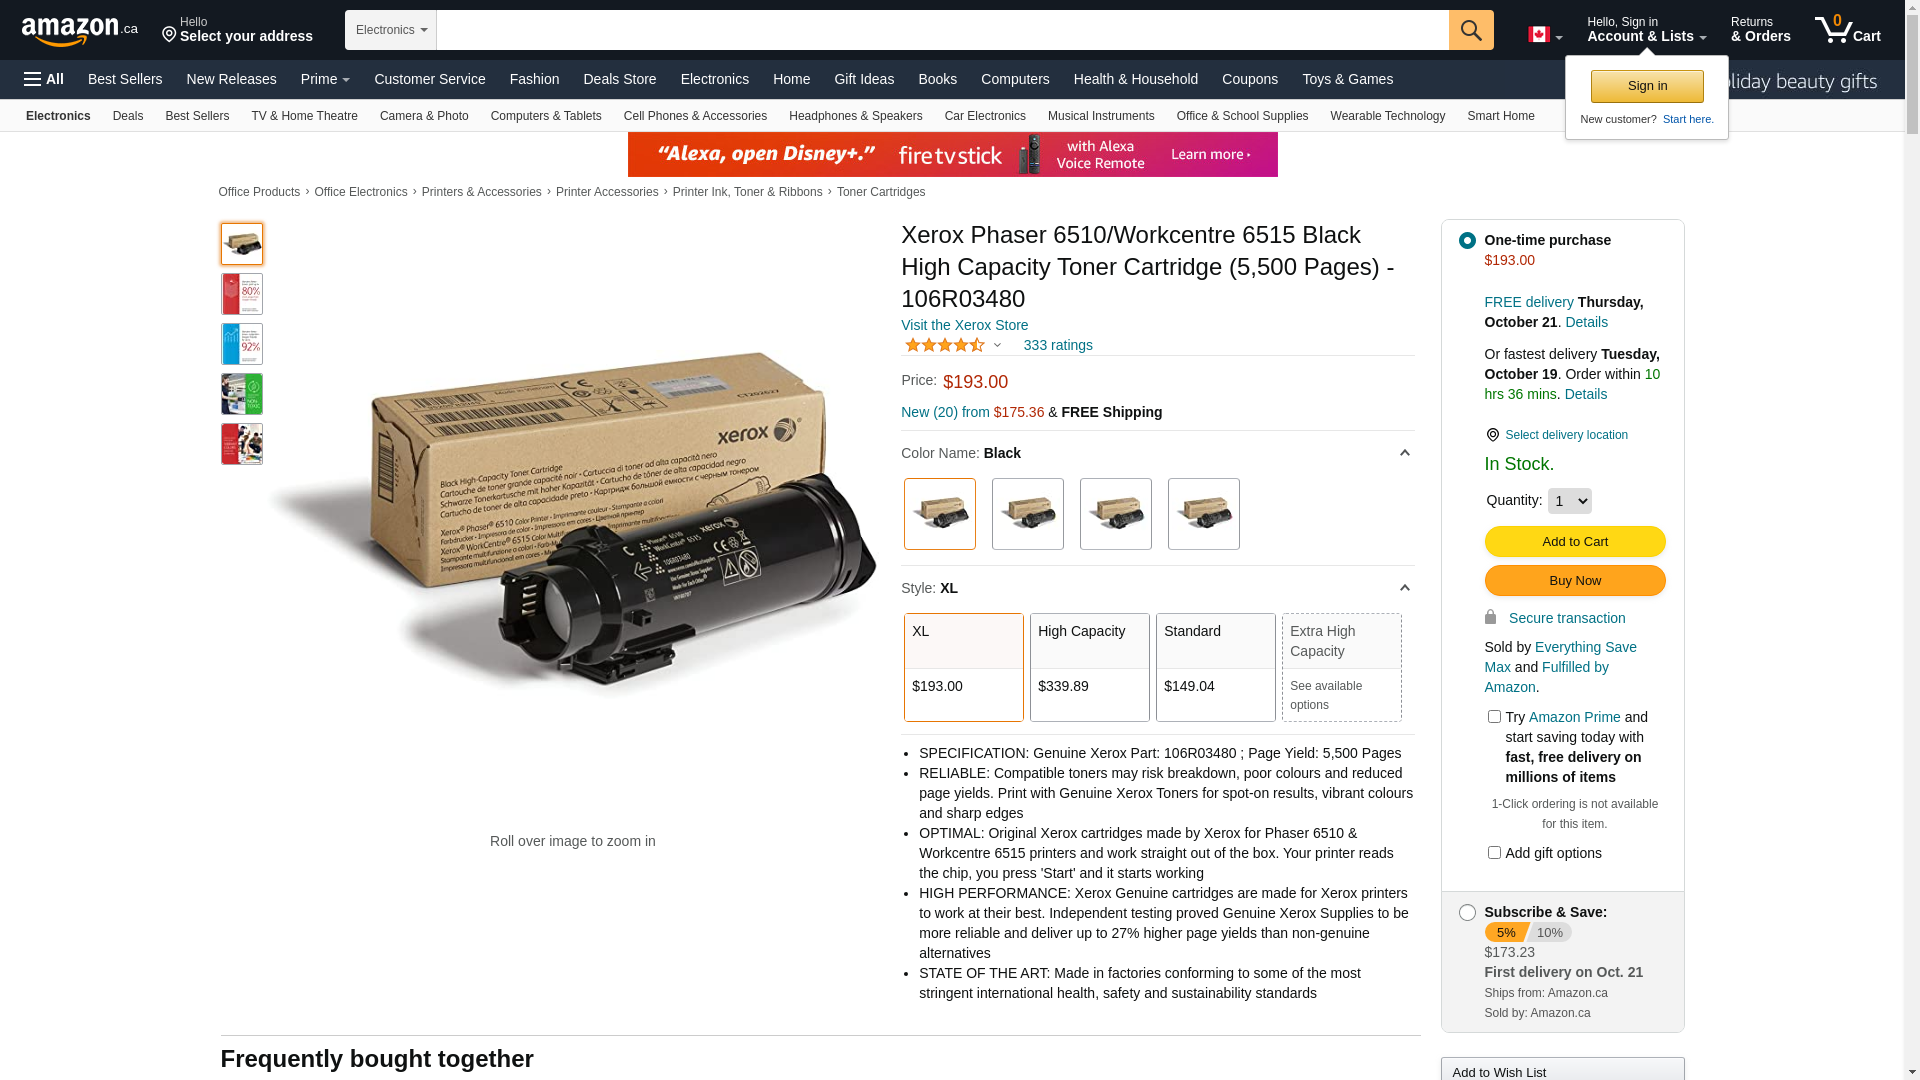This screenshot has width=1920, height=1080.
Task: Check the Add gift options checkbox
Action: coord(1494,853)
